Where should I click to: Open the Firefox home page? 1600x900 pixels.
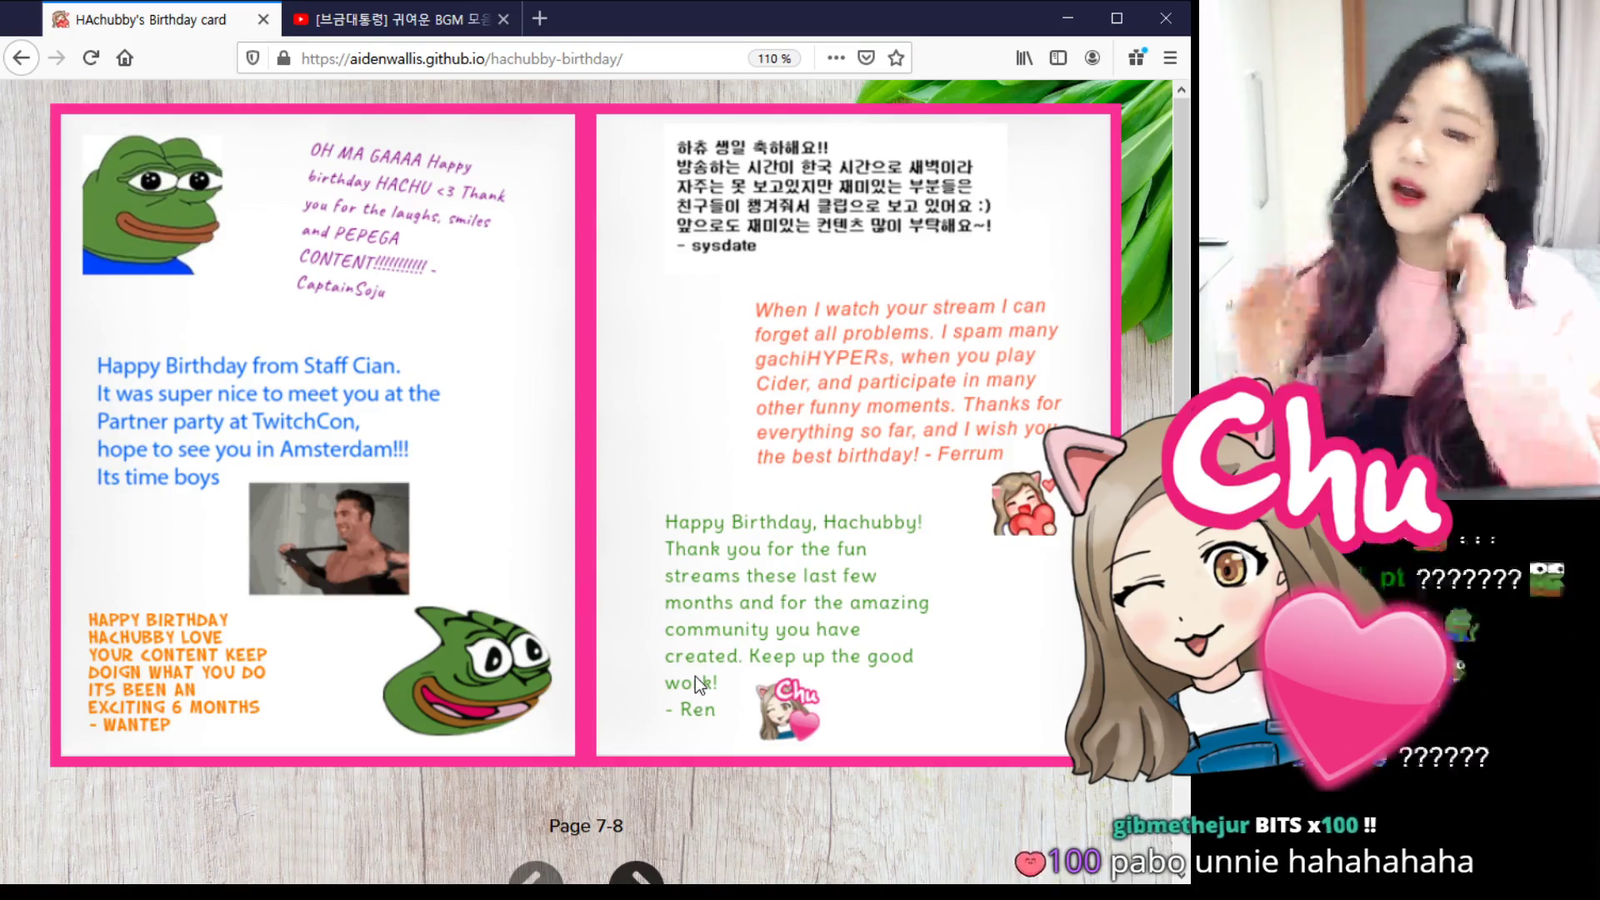pos(125,58)
